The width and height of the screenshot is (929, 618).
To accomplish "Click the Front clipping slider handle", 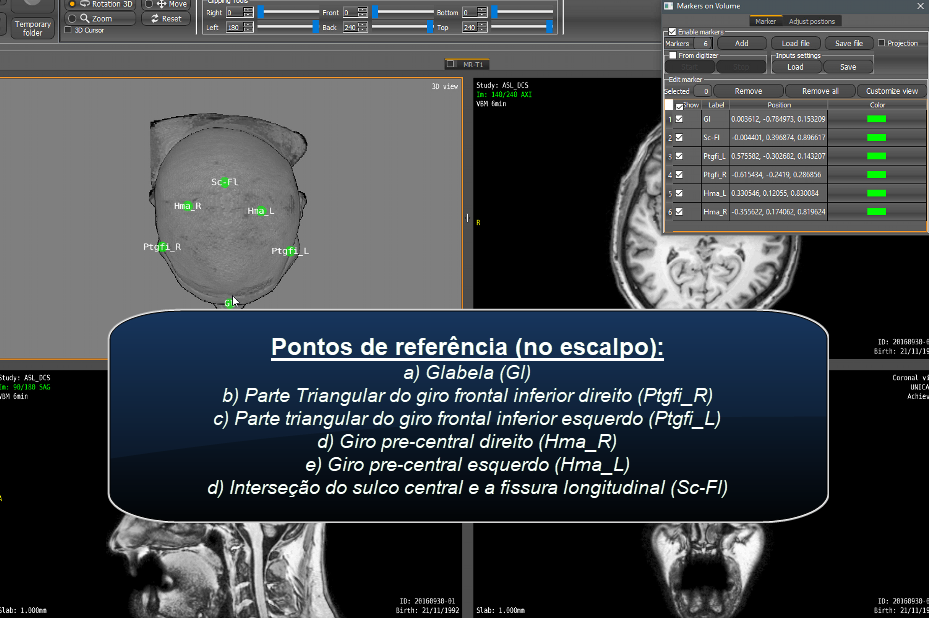I will pos(375,12).
